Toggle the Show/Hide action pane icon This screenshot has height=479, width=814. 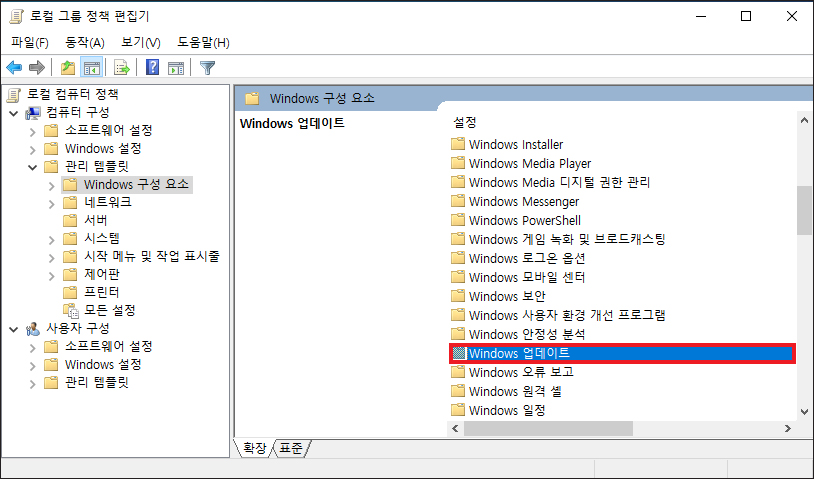tap(176, 67)
